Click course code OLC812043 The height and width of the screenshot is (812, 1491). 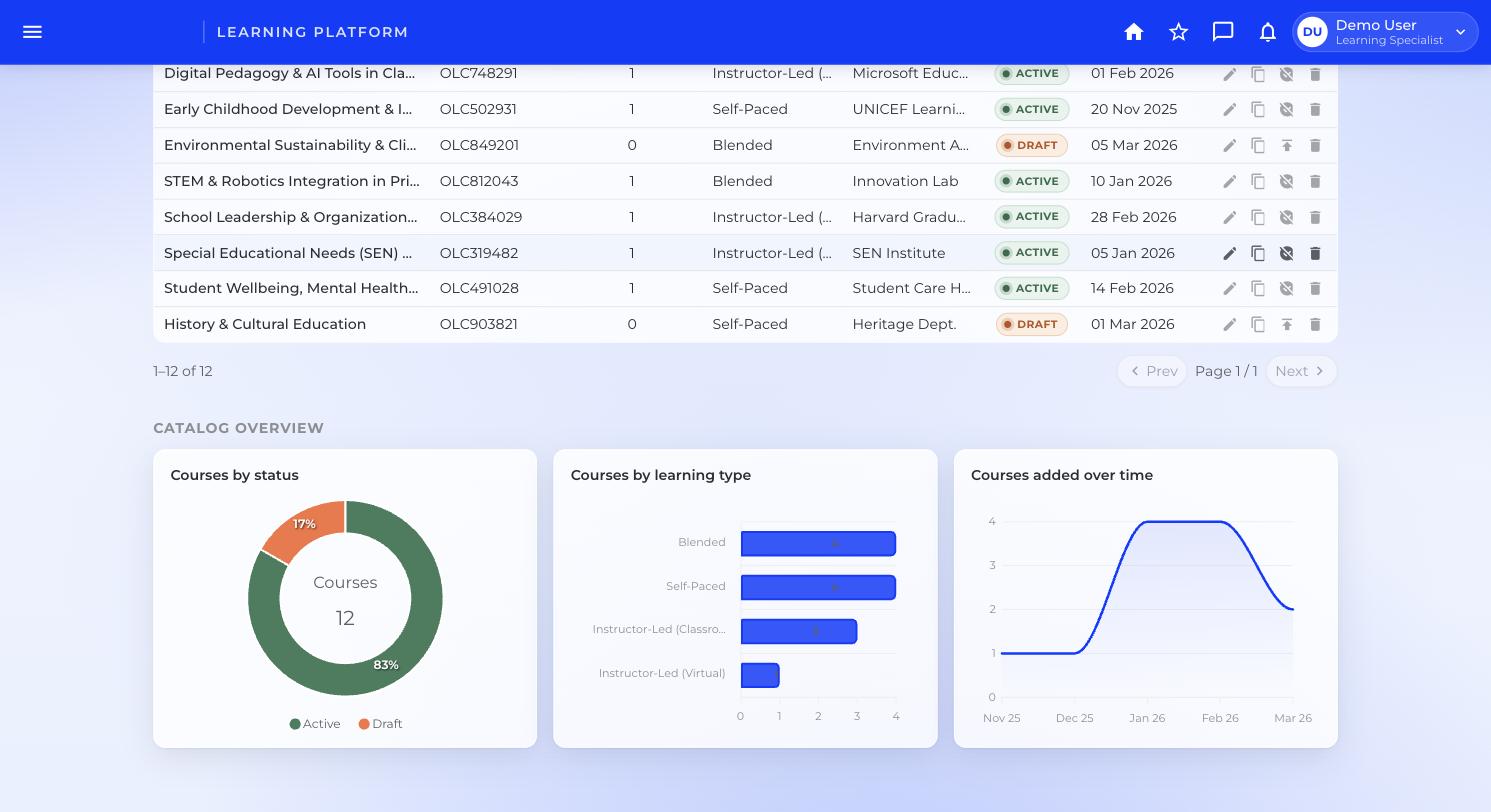(479, 181)
